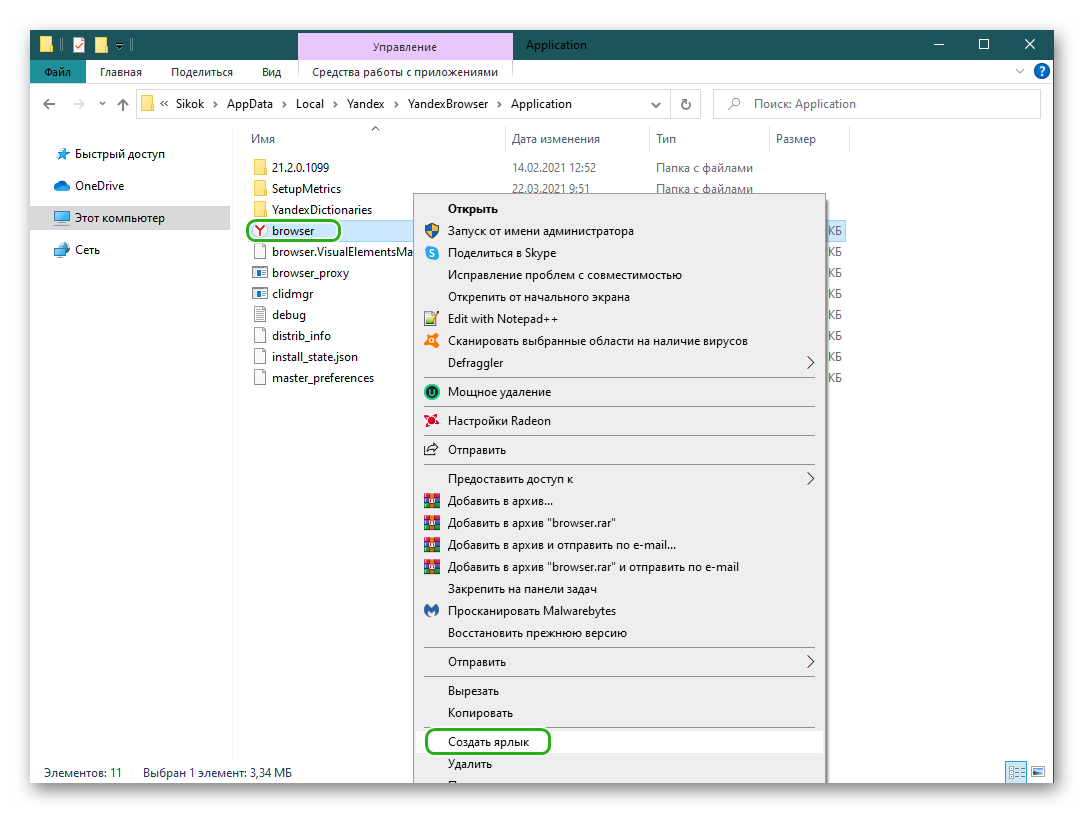Screen dimensions: 1084x813
Task: Click the Yandex browser file icon
Action: coord(259,231)
